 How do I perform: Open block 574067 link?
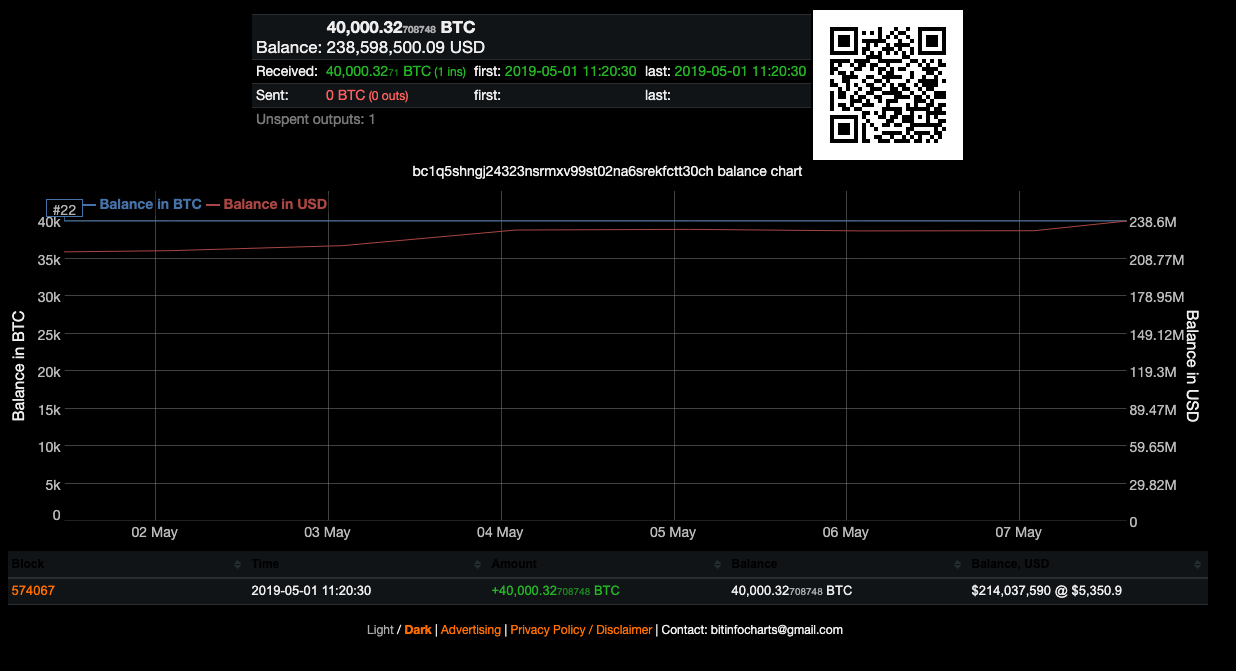pos(33,591)
